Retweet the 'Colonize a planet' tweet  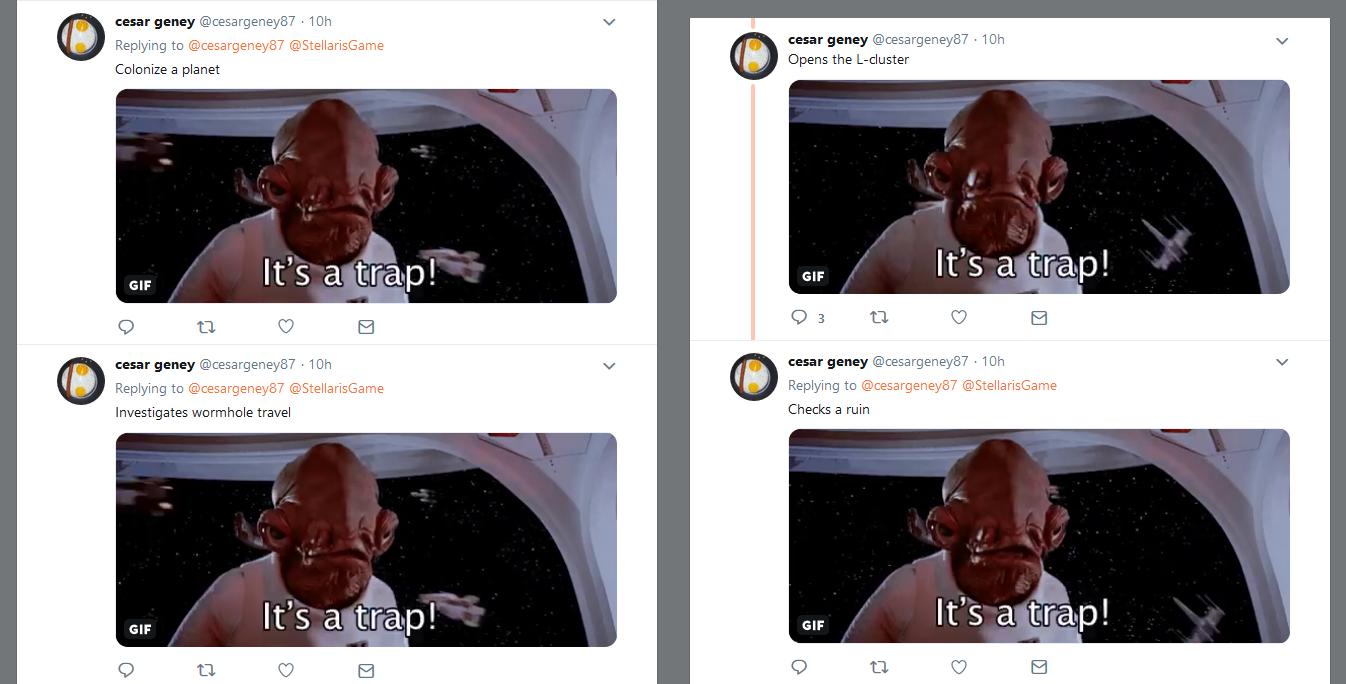click(x=206, y=326)
